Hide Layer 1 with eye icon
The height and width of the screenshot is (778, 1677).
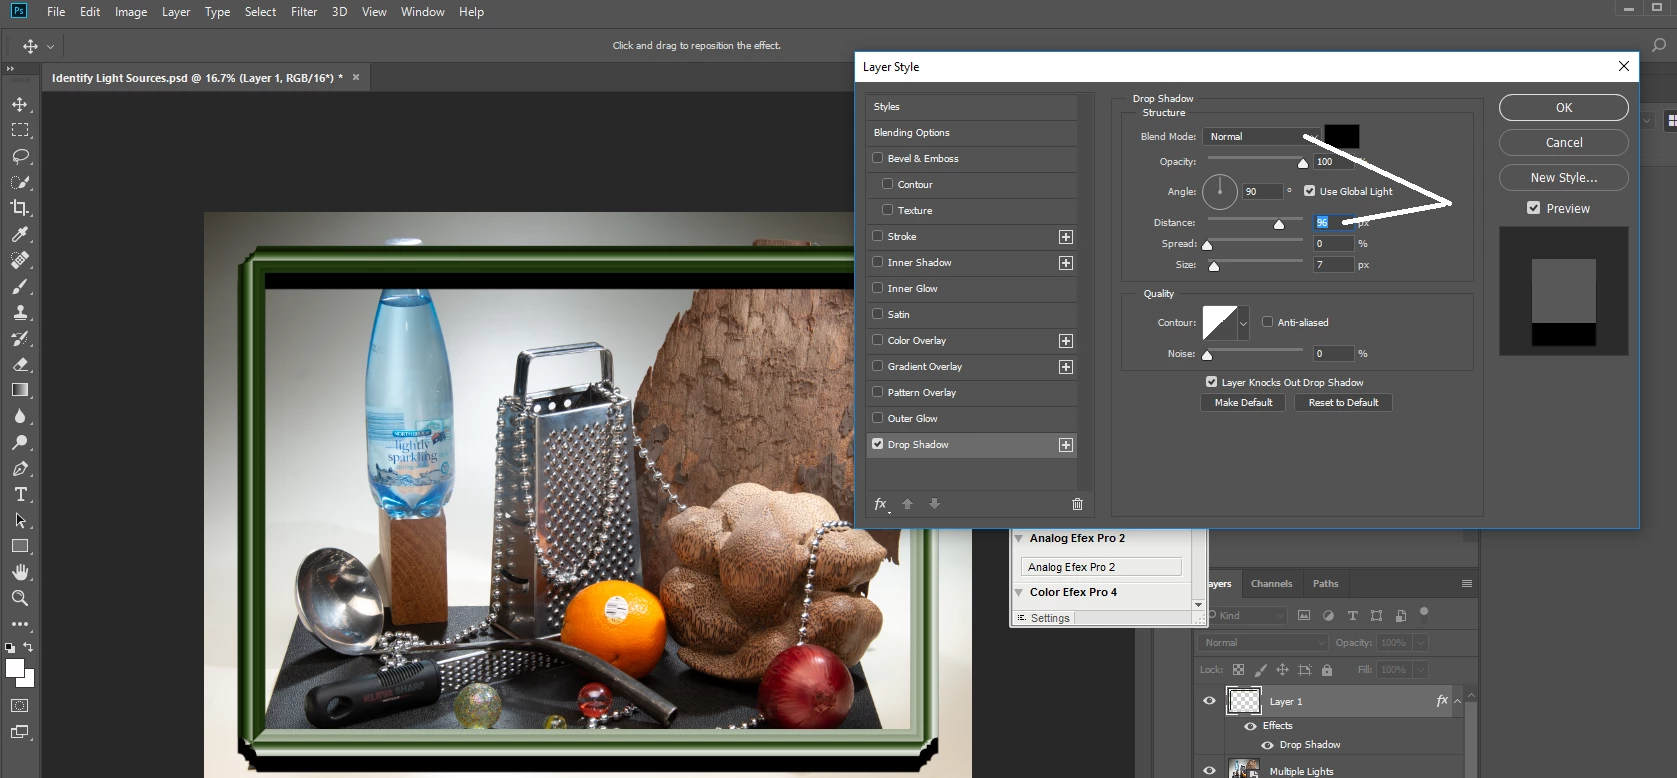pyautogui.click(x=1209, y=701)
